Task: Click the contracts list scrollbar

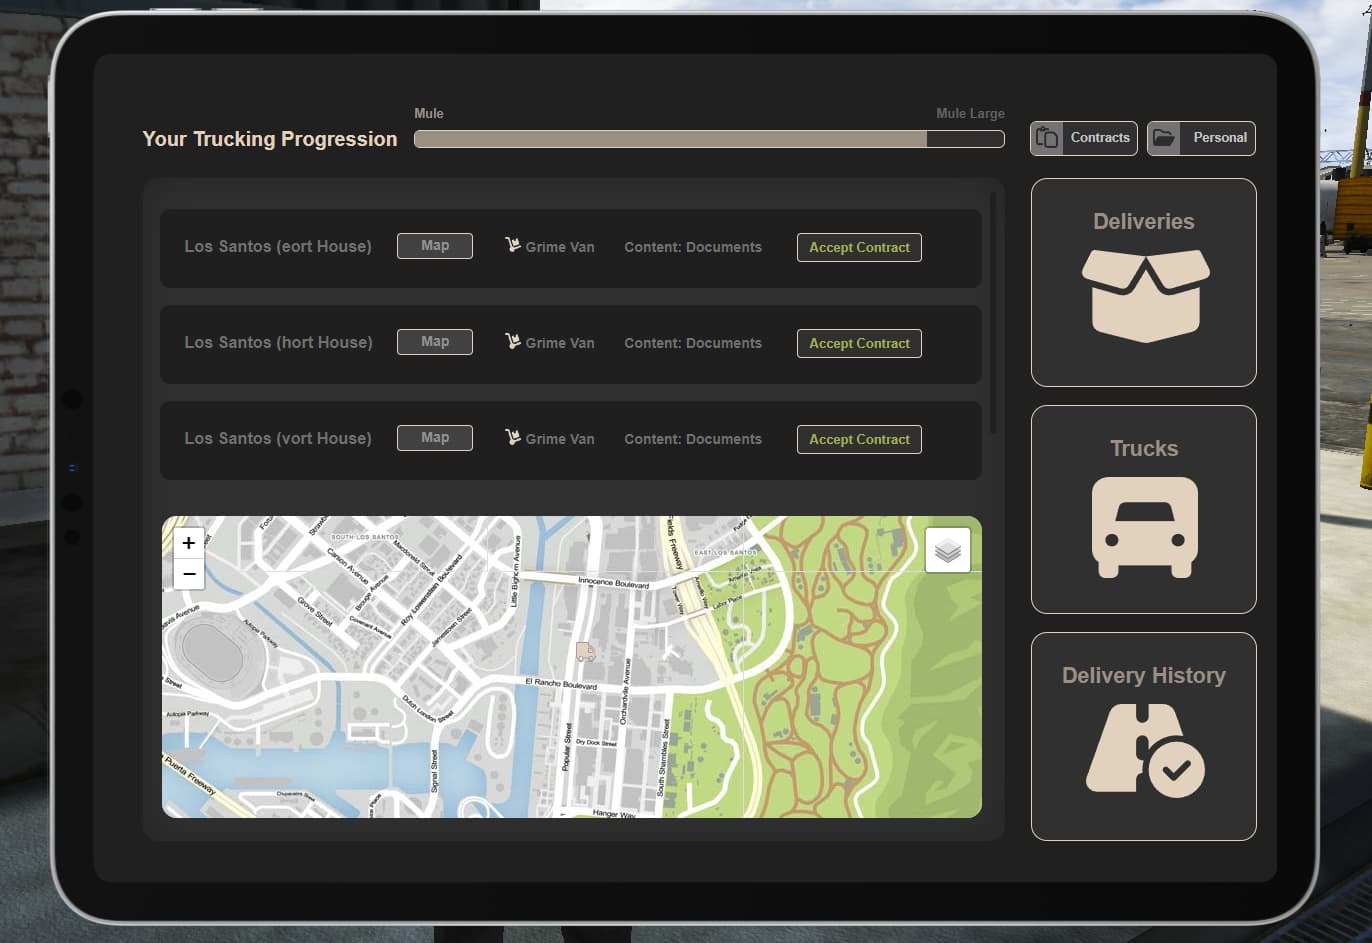Action: tap(993, 314)
